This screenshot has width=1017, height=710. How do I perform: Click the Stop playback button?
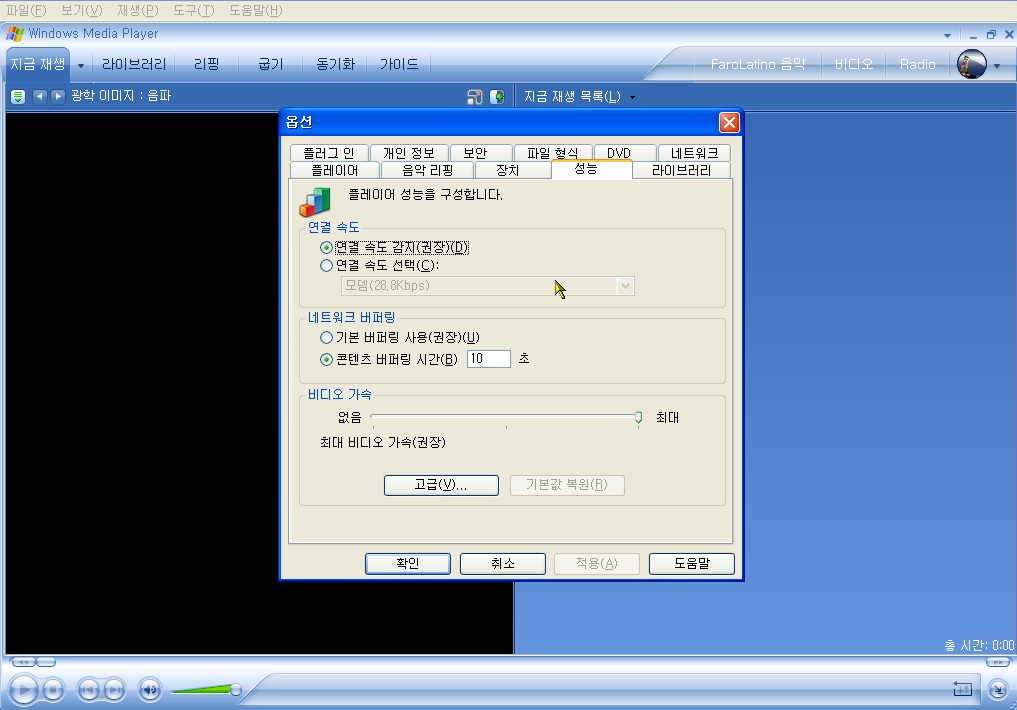[53, 689]
